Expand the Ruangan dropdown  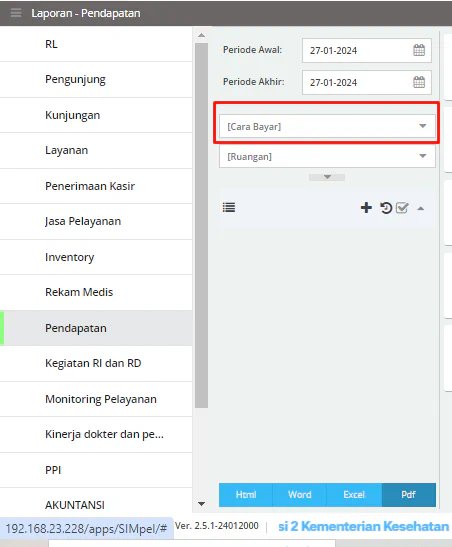pos(327,156)
